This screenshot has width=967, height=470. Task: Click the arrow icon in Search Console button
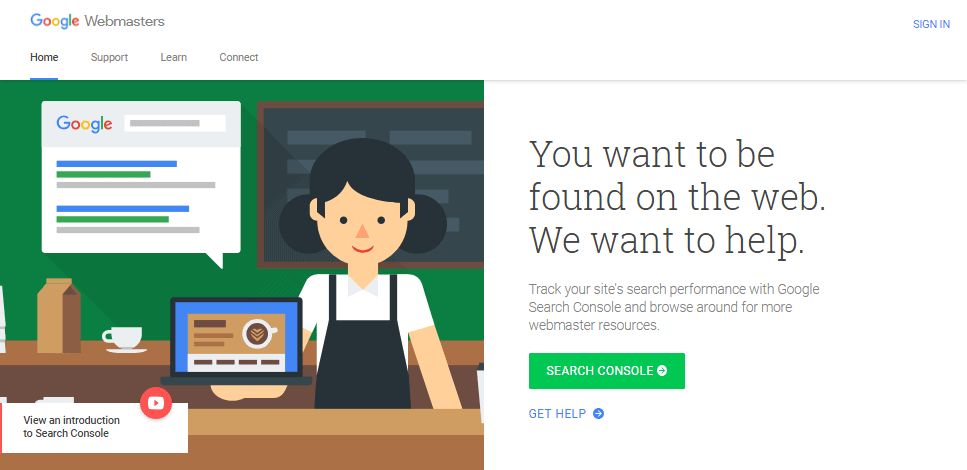(x=662, y=371)
